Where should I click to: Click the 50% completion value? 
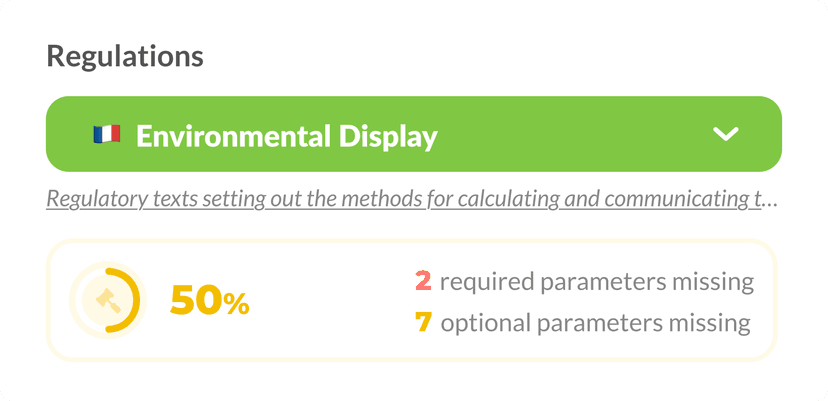(210, 302)
